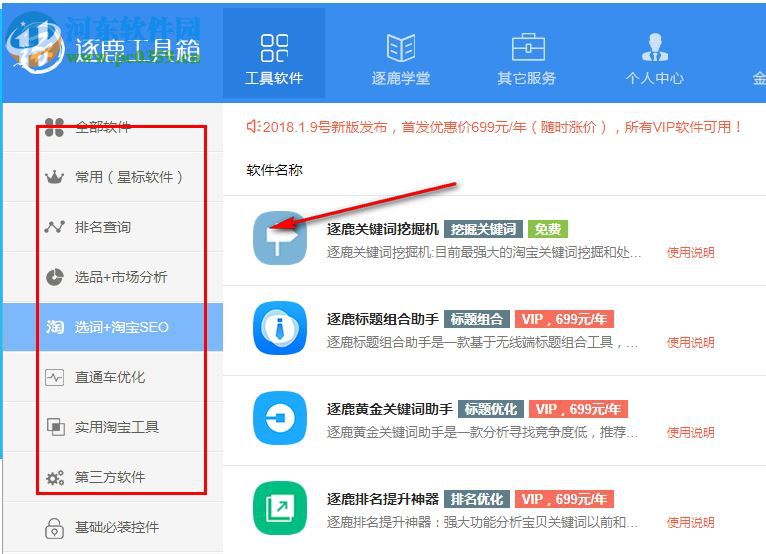Image resolution: width=766 pixels, height=554 pixels.
Task: Click the clover icon beside 全部软件
Action: 54,128
